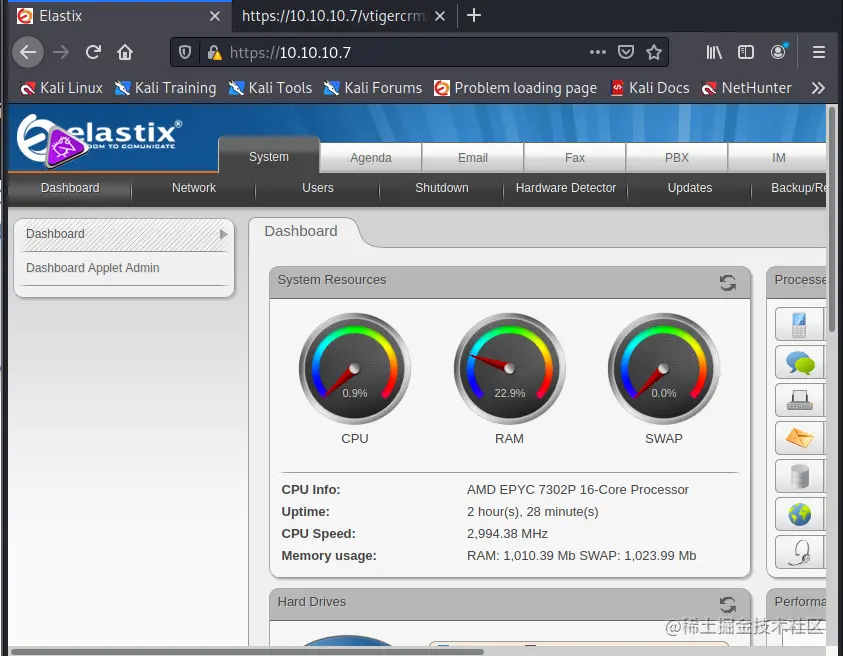
Task: Open the Shutdown submenu
Action: click(441, 188)
